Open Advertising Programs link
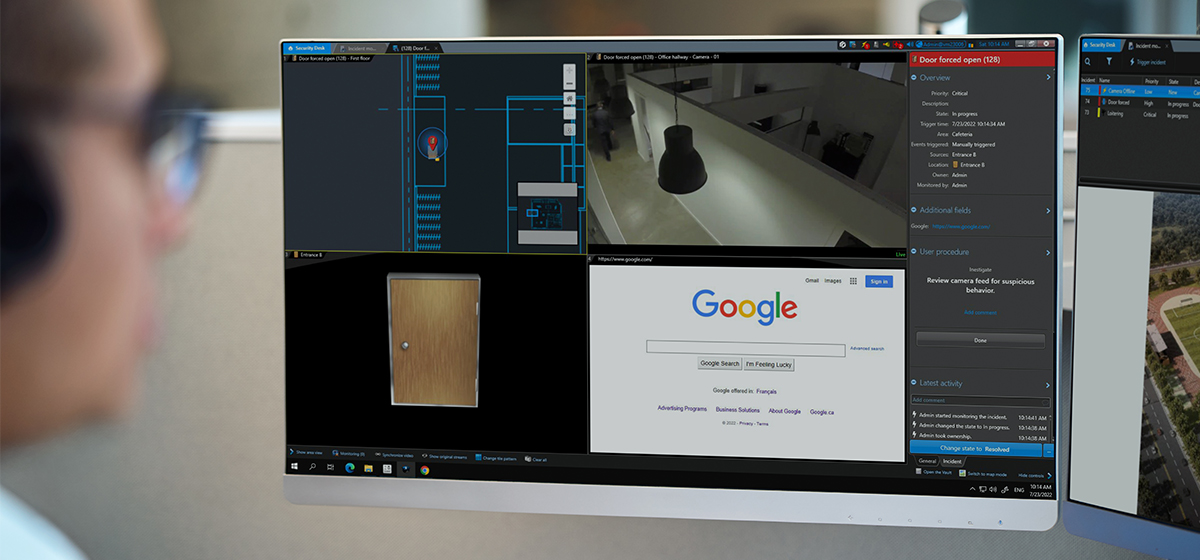The width and height of the screenshot is (1200, 560). 682,409
